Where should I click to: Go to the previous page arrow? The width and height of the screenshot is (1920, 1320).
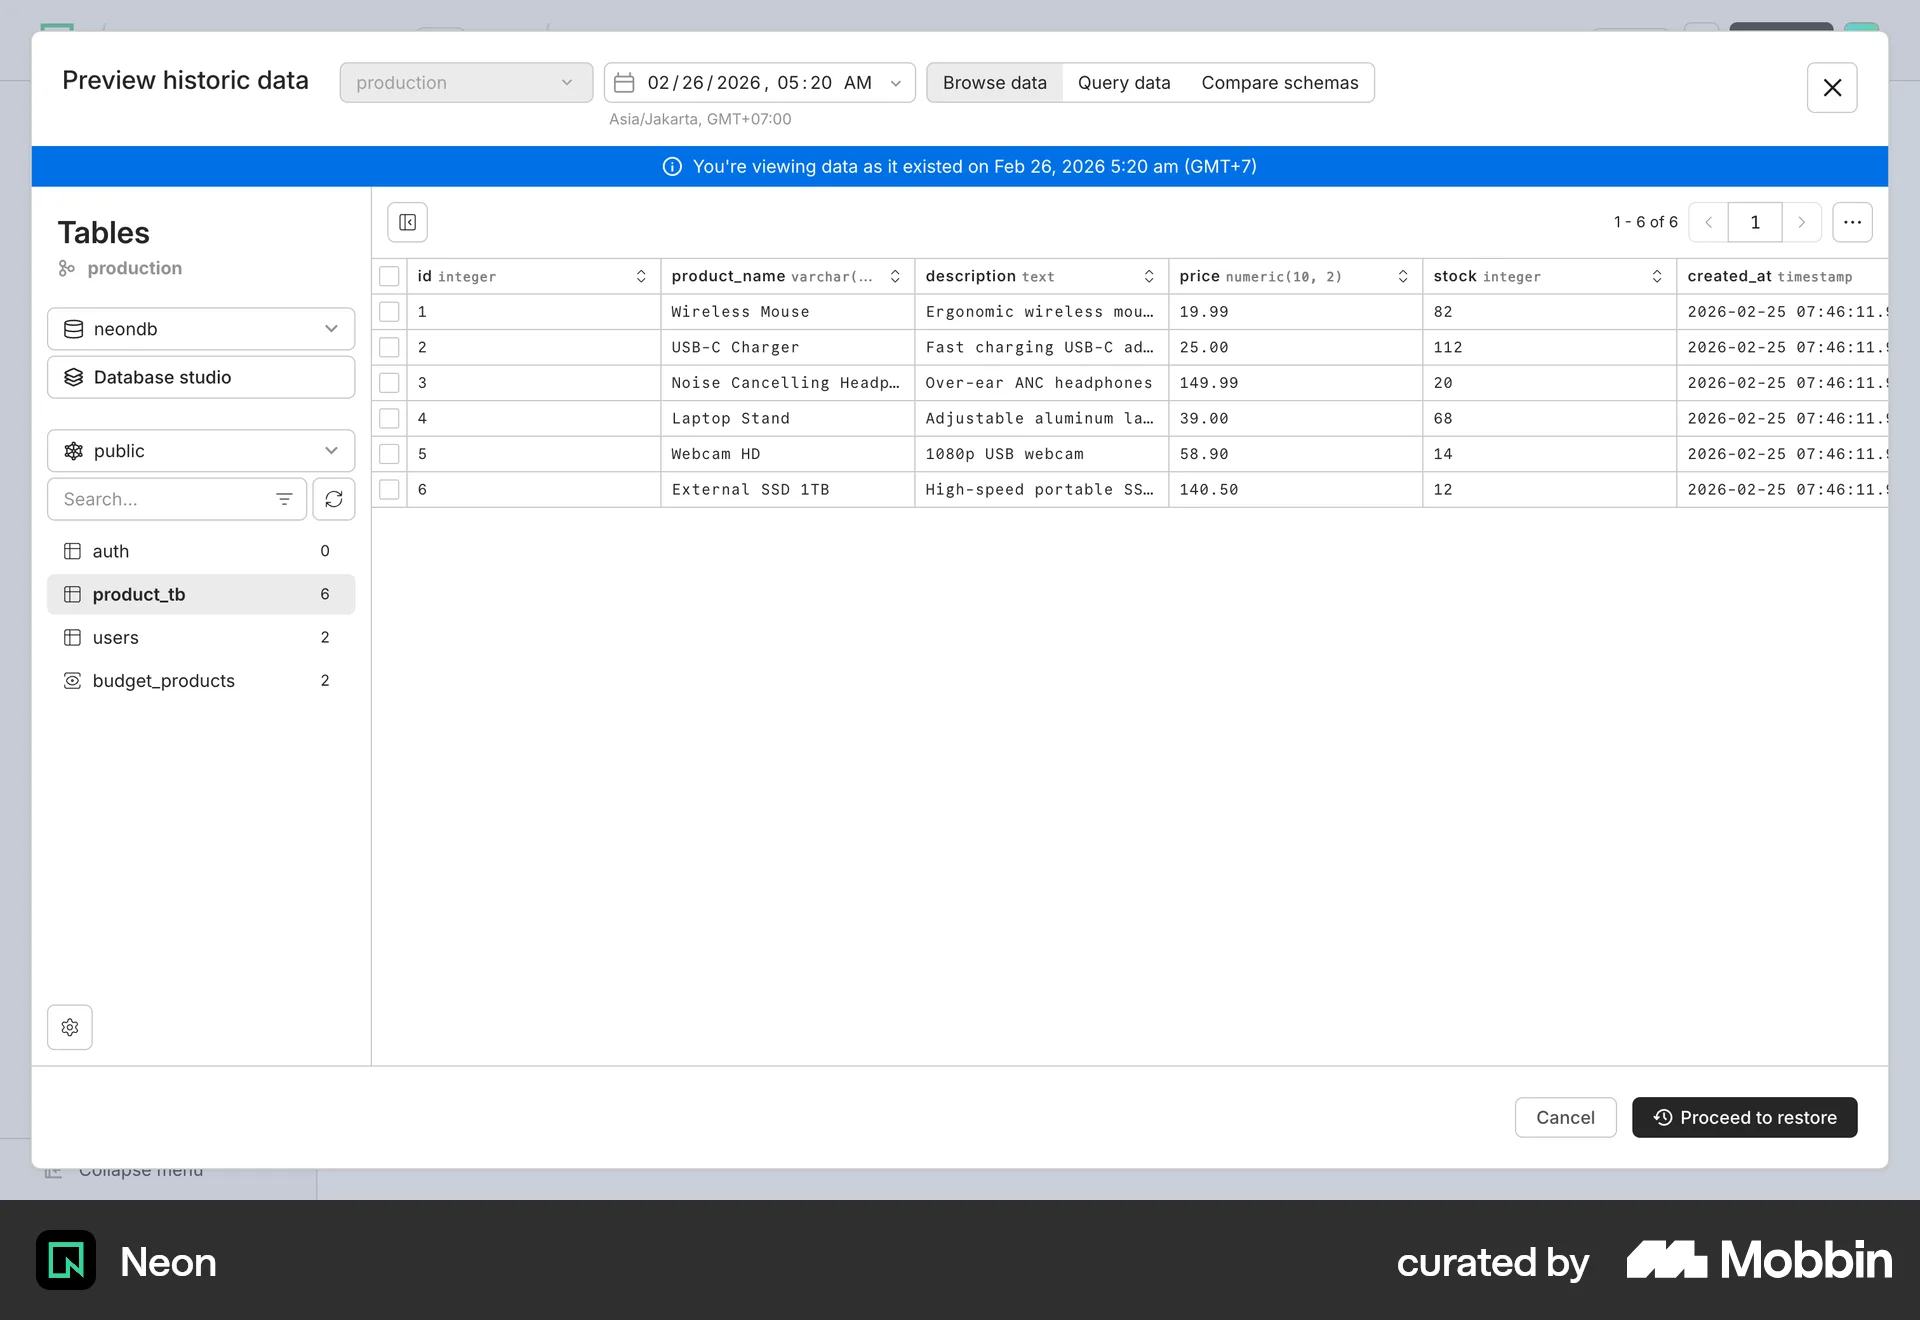tap(1709, 222)
